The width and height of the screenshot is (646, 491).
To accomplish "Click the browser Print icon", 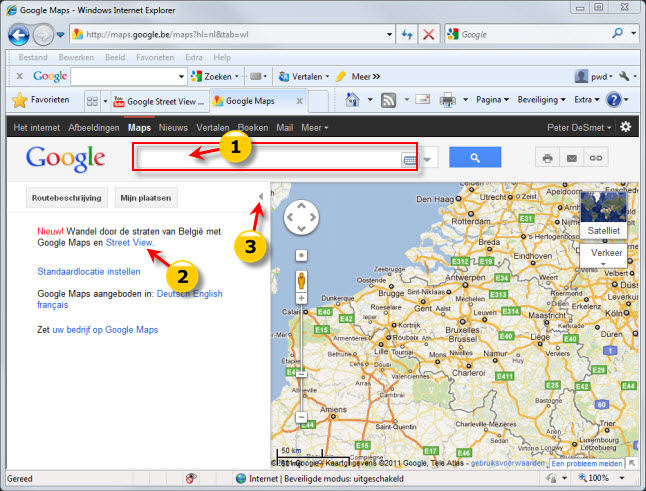I will coord(447,100).
